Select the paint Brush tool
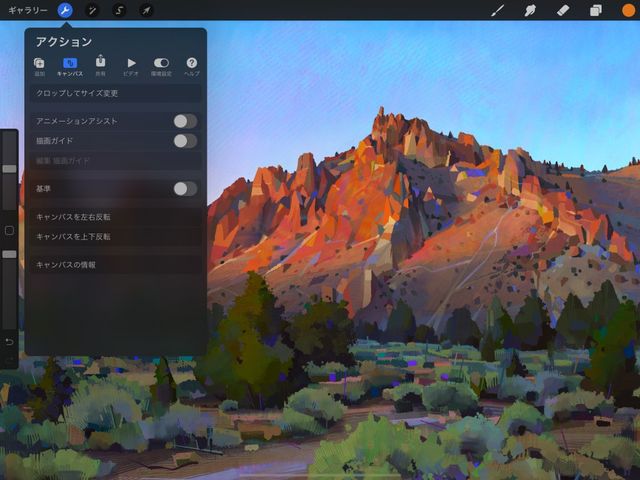640x480 pixels. coord(497,10)
